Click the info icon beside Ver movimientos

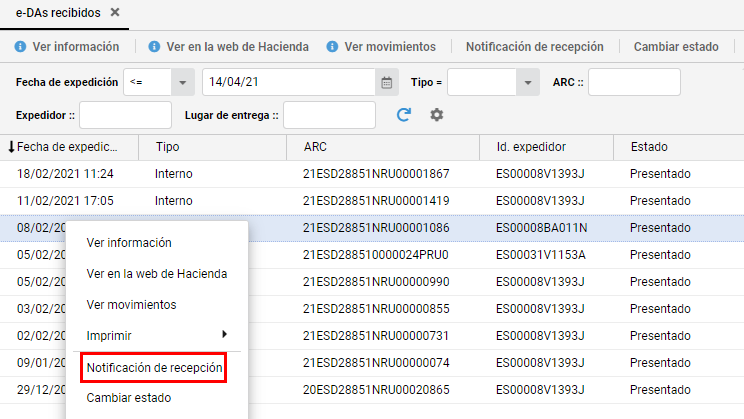(332, 47)
